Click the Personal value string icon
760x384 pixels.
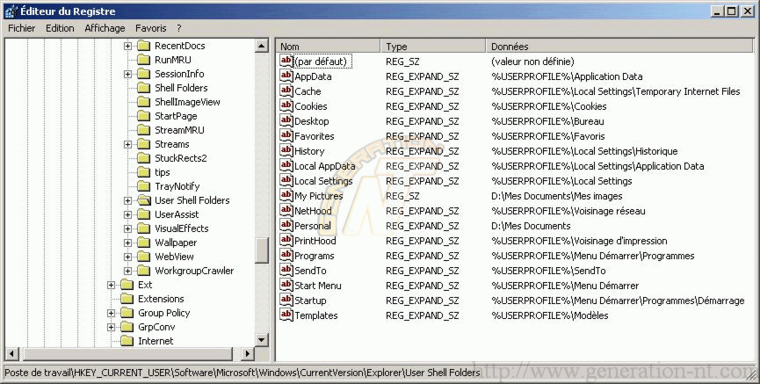[286, 226]
